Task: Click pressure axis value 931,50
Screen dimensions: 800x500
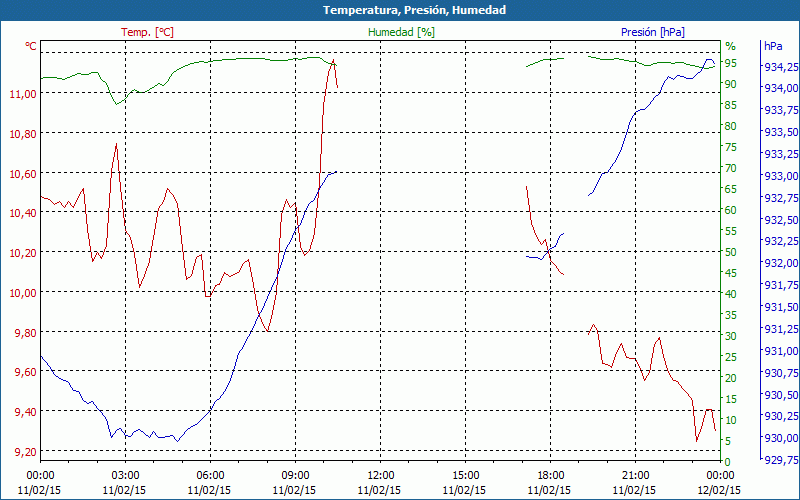Action: 781,307
